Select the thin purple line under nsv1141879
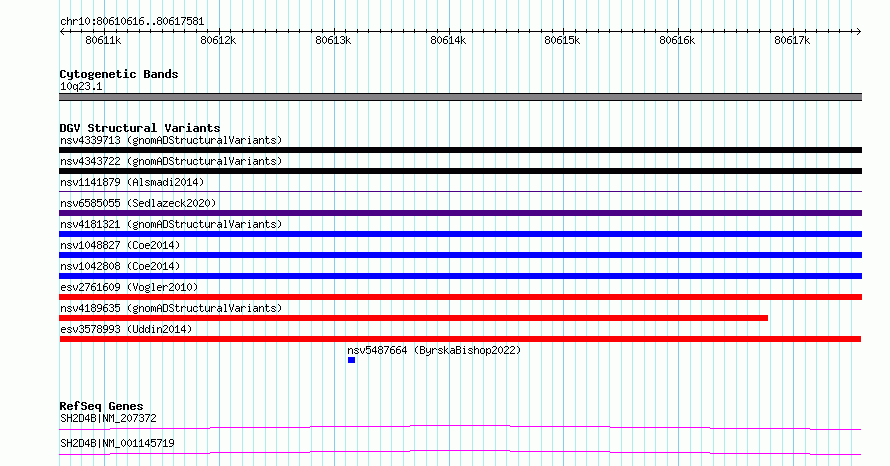 [460, 191]
